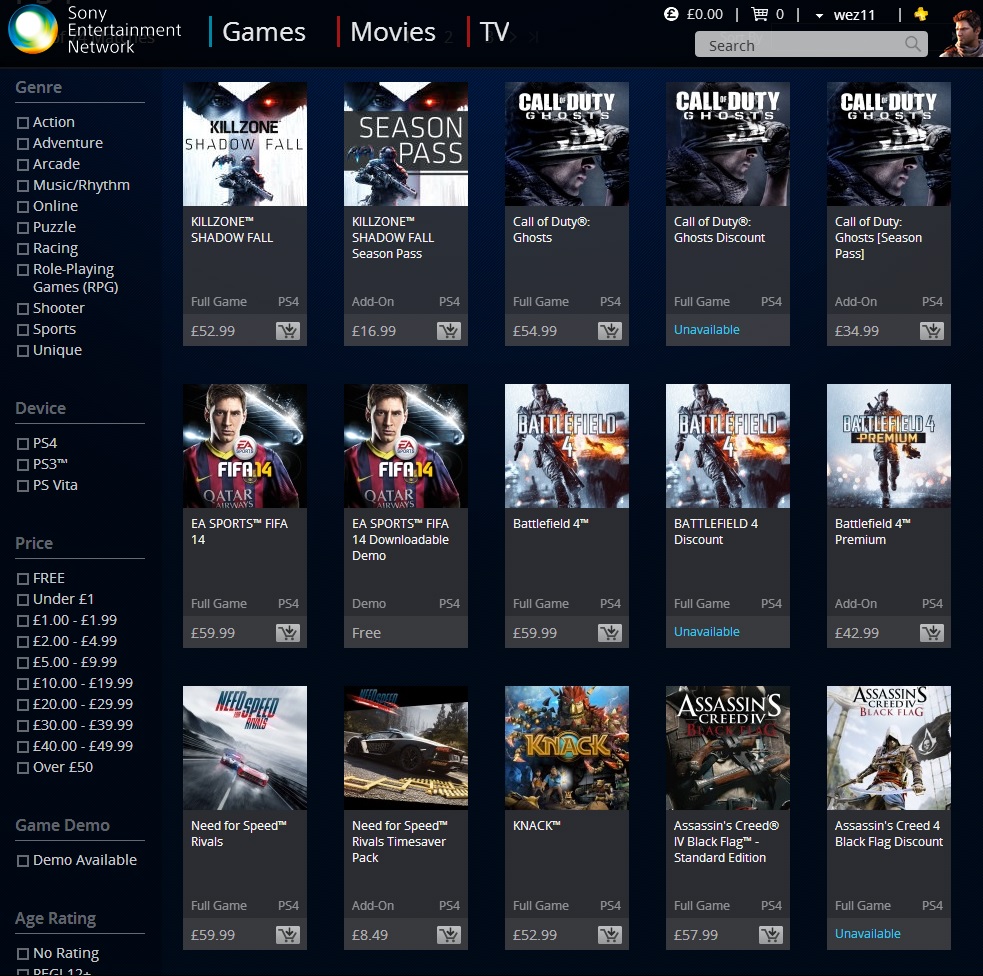Click cart icon for KNACK
Image resolution: width=983 pixels, height=976 pixels.
[610, 935]
